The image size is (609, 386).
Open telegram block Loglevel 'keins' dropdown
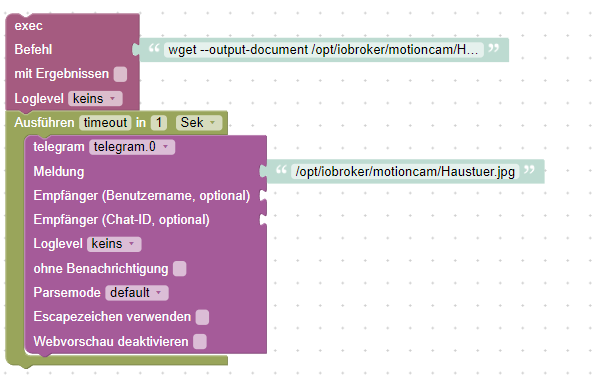(x=114, y=244)
